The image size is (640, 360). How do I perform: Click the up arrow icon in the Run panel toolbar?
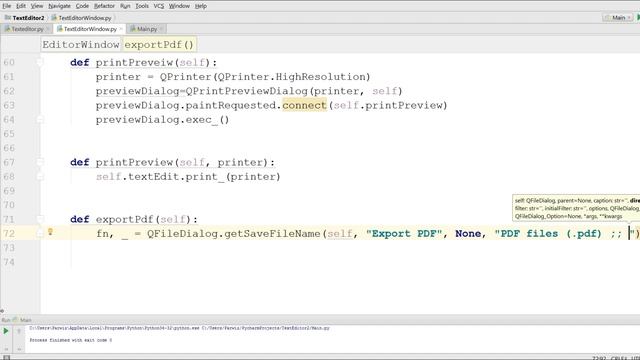pyautogui.click(x=19, y=331)
